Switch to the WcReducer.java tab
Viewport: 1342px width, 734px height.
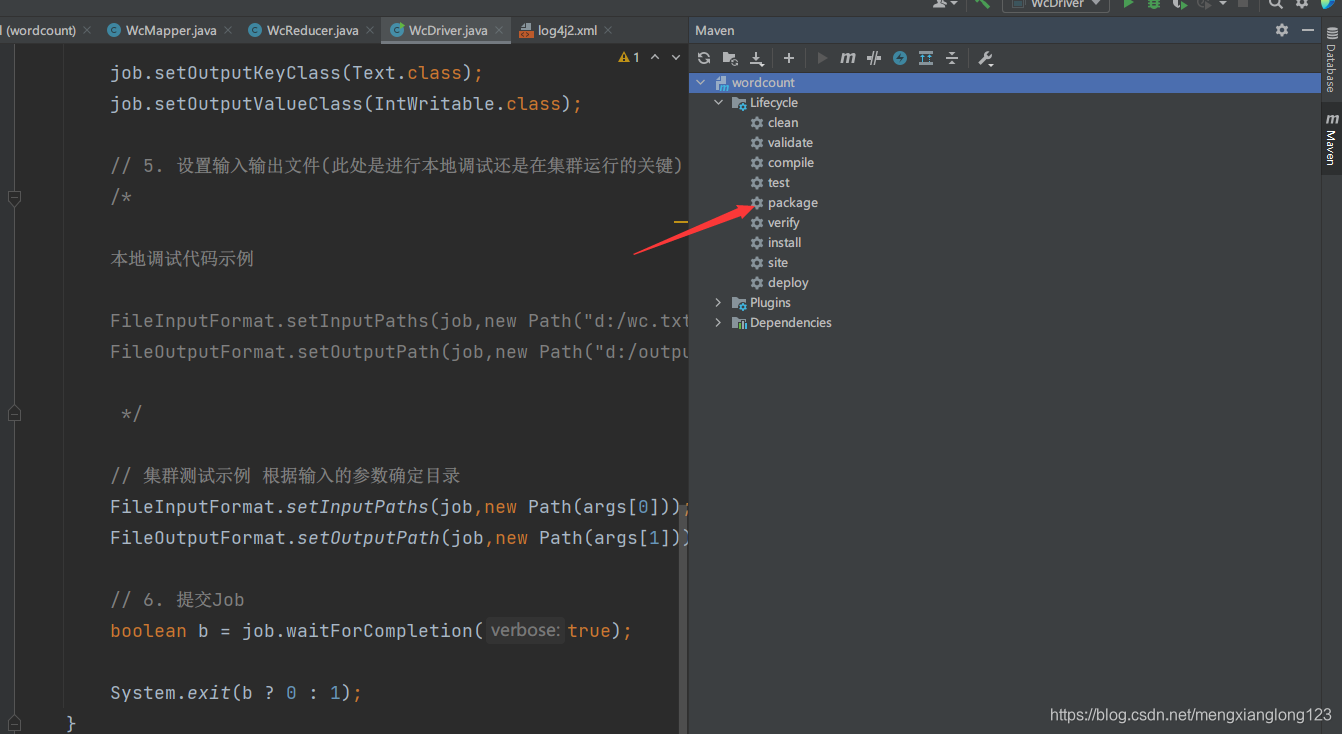tap(312, 30)
